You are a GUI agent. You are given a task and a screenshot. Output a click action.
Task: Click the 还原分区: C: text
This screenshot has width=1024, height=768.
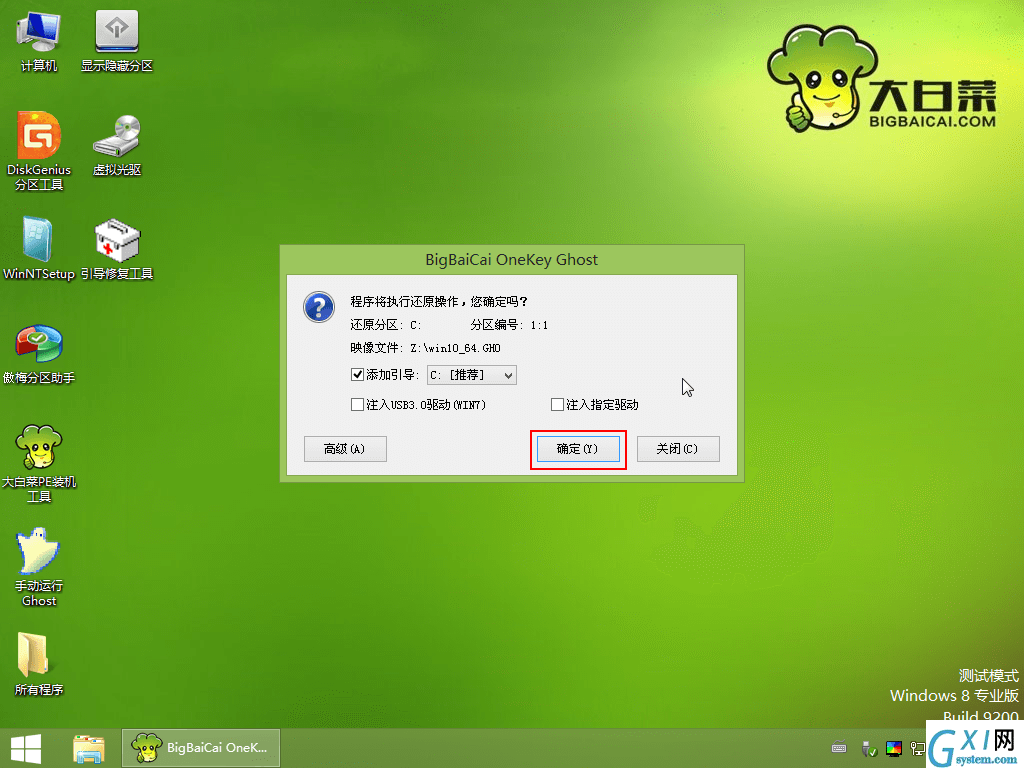pos(385,325)
